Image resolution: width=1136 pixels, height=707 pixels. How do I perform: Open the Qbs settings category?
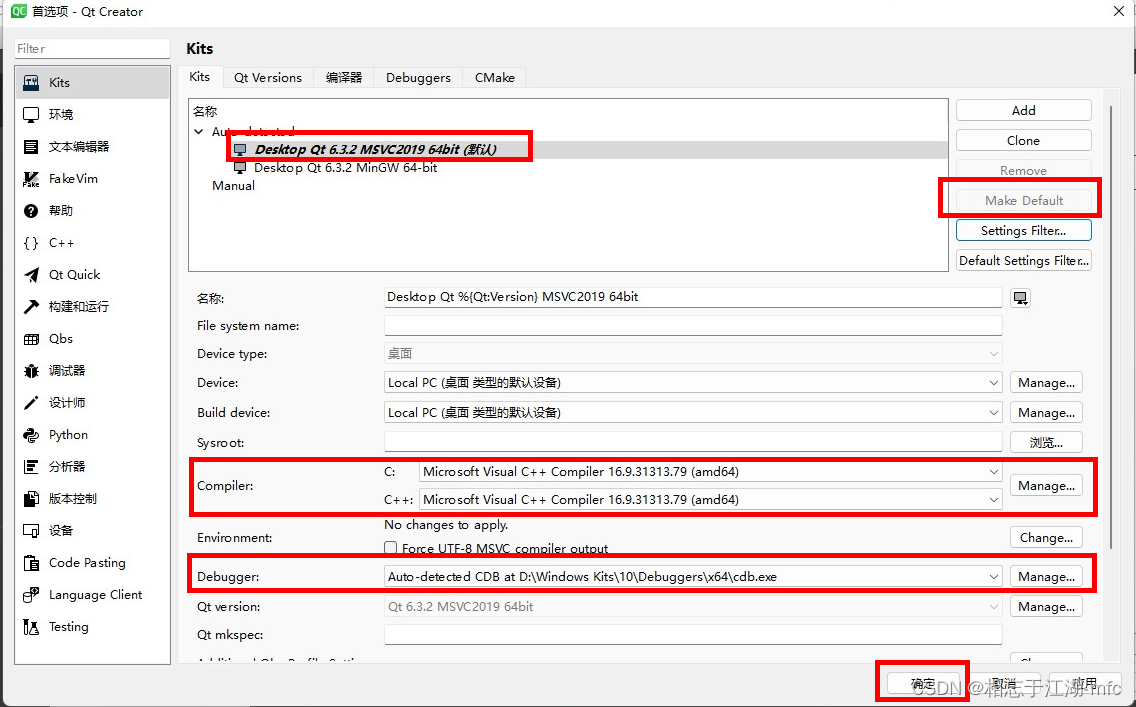point(93,338)
